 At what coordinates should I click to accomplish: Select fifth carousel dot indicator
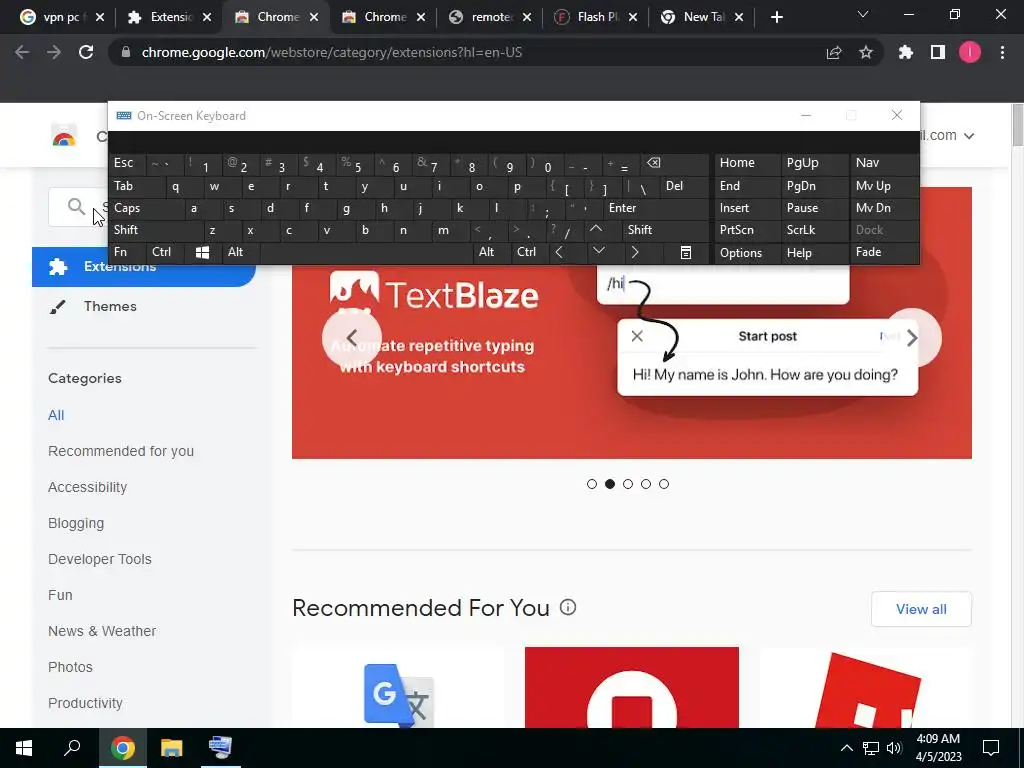(664, 484)
